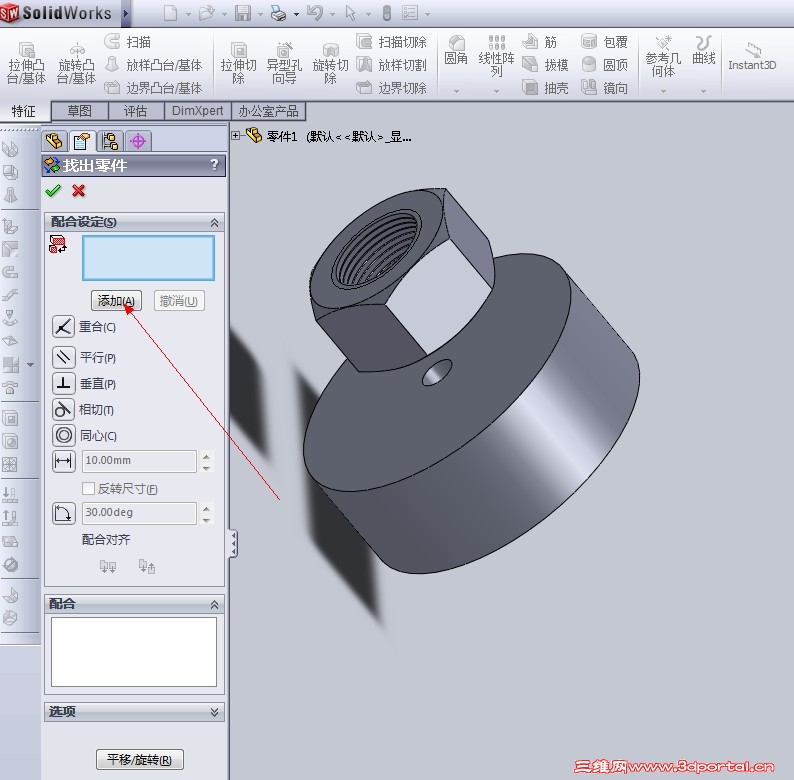794x780 pixels.
Task: Confirm with the green checkmark
Action: (53, 191)
